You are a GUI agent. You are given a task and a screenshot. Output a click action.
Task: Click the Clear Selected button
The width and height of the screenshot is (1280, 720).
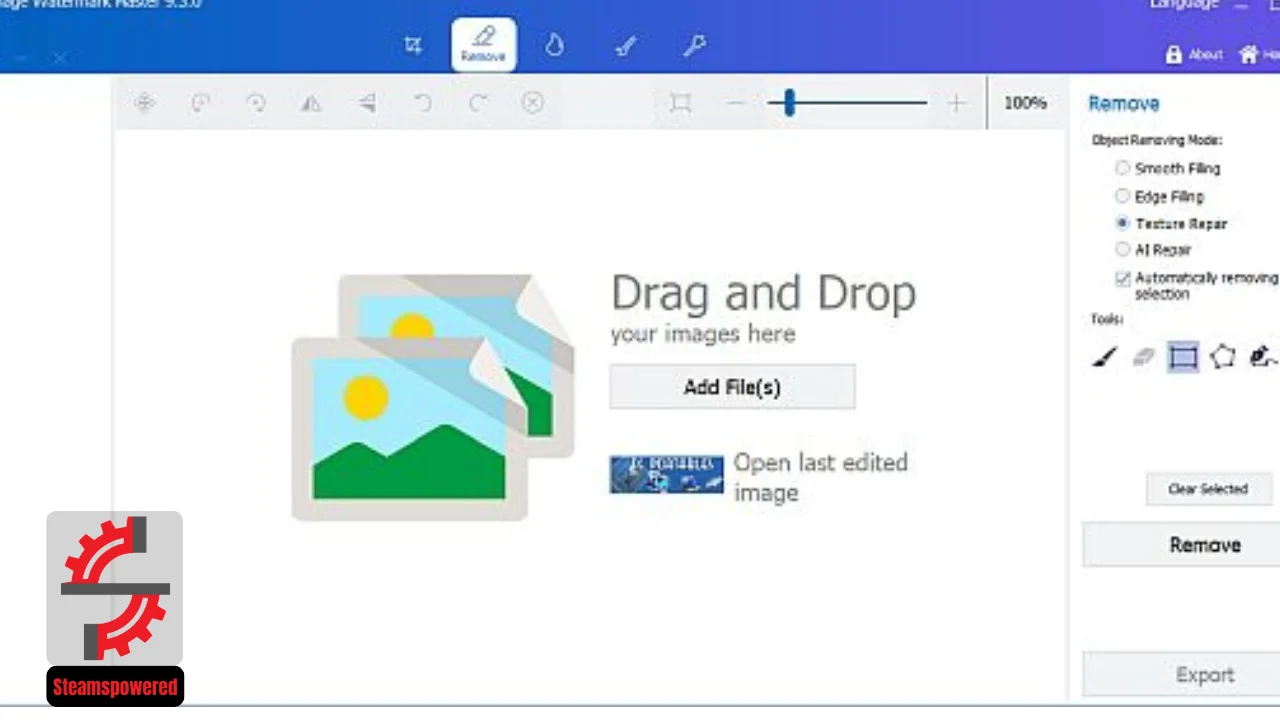(1208, 489)
